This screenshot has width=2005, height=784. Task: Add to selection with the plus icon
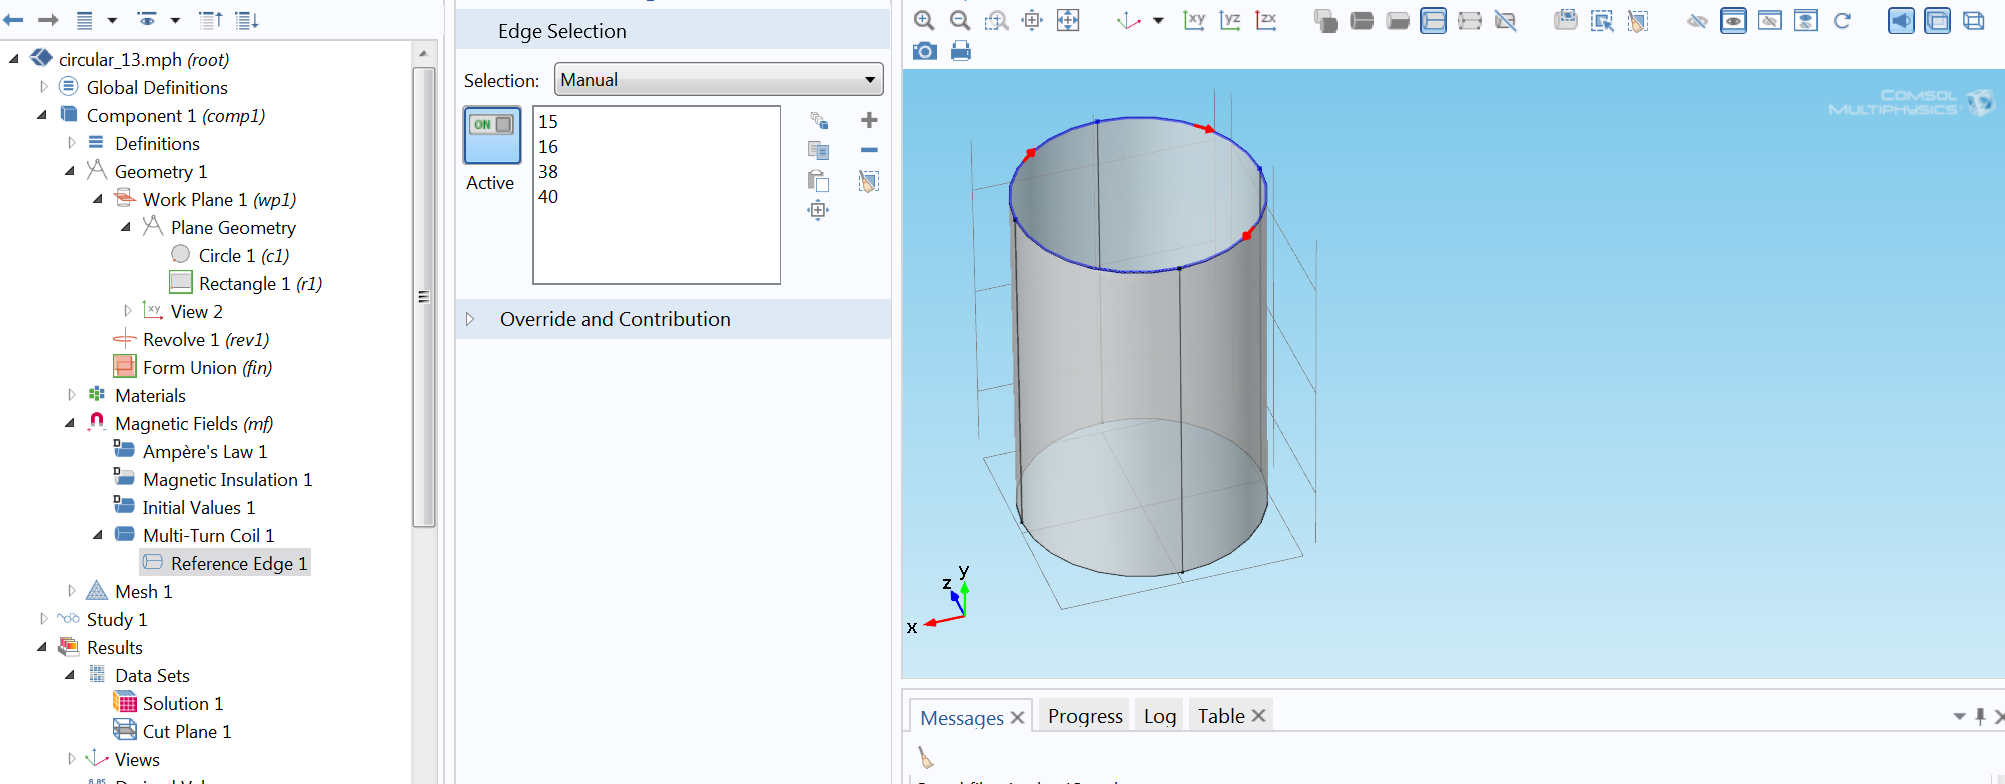pos(869,120)
